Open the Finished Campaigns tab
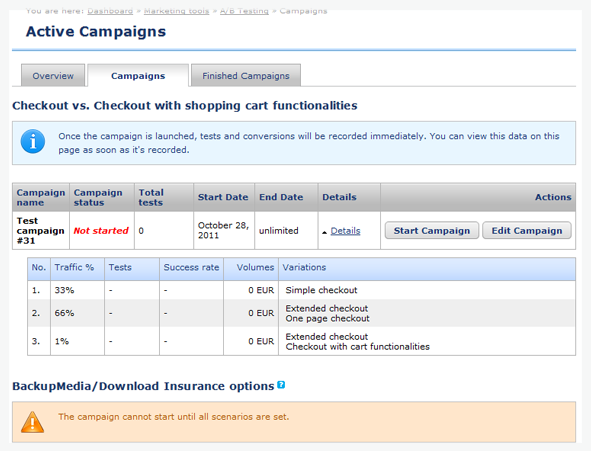 pyautogui.click(x=246, y=76)
